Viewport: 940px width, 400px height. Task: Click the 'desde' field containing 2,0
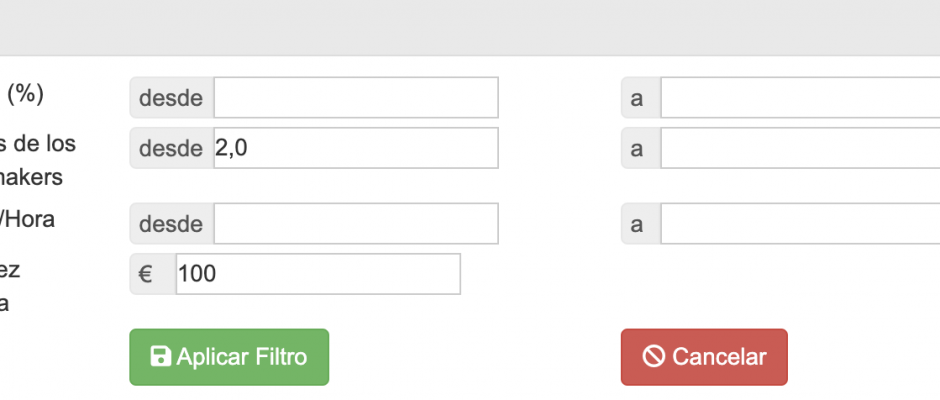click(355, 148)
